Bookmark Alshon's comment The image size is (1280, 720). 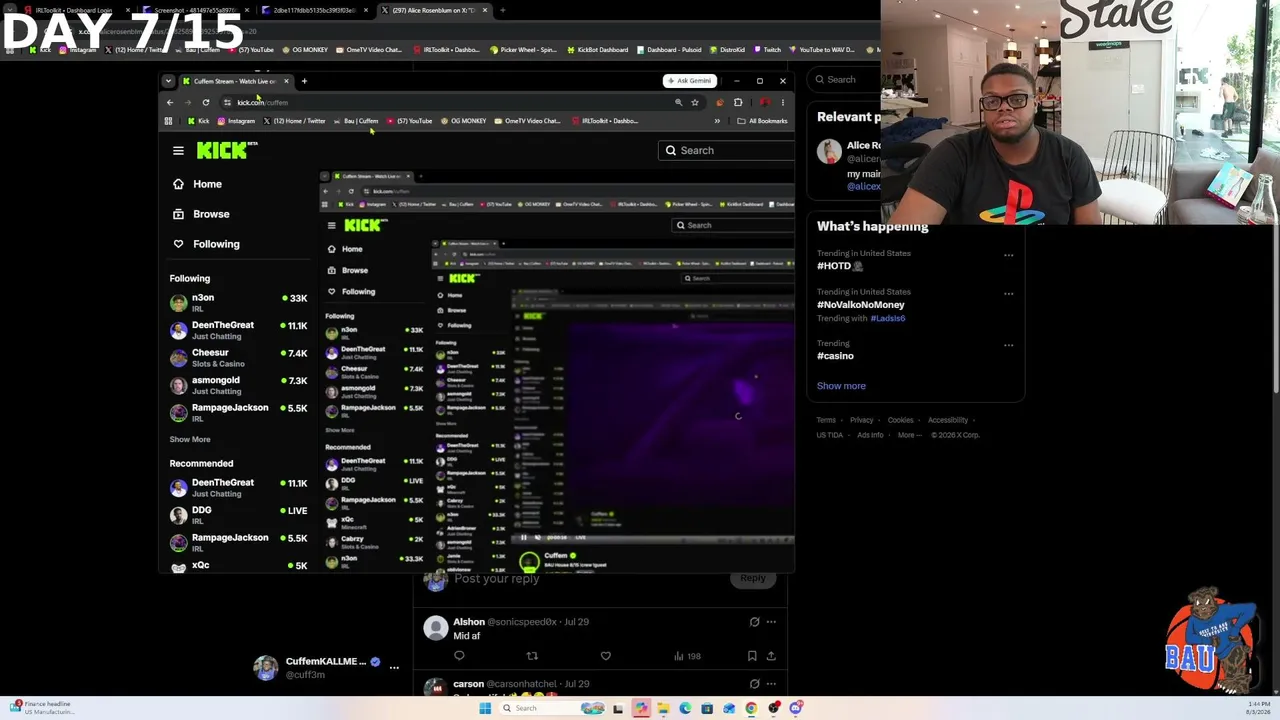[752, 656]
